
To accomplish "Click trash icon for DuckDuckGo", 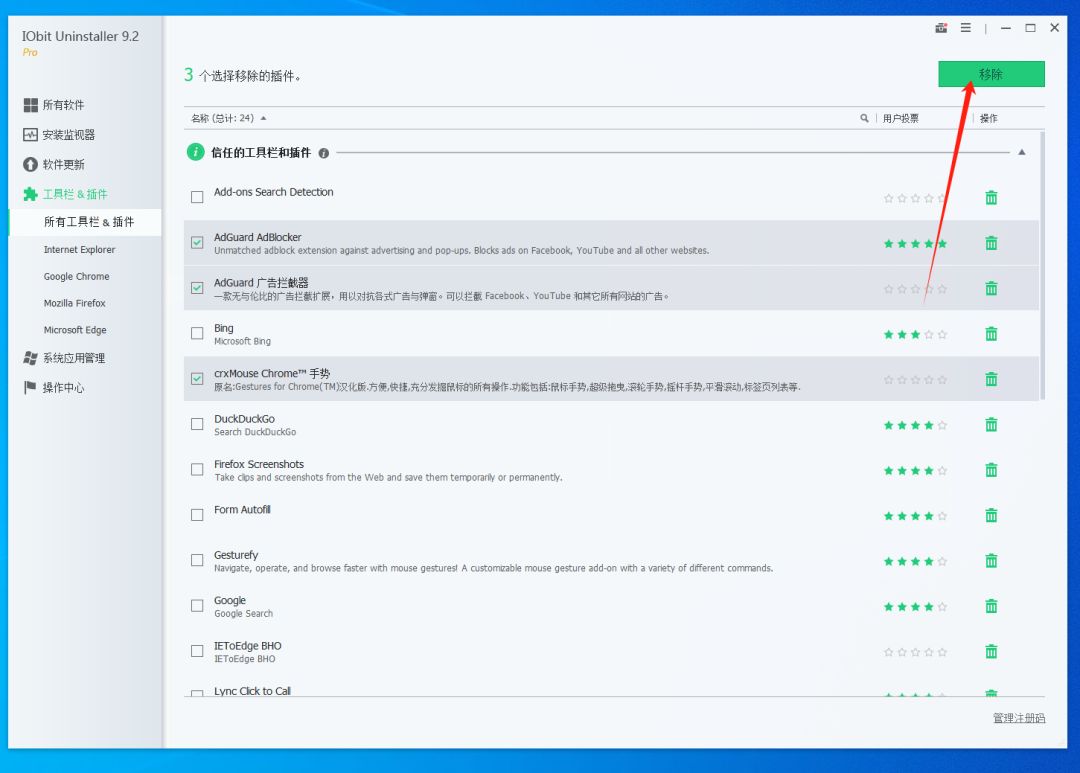I will (991, 425).
